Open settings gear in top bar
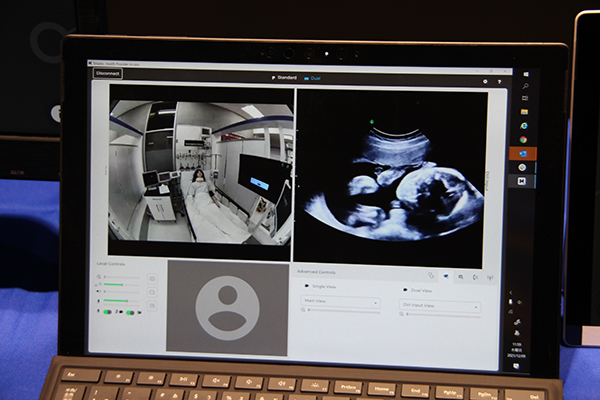 [485, 81]
